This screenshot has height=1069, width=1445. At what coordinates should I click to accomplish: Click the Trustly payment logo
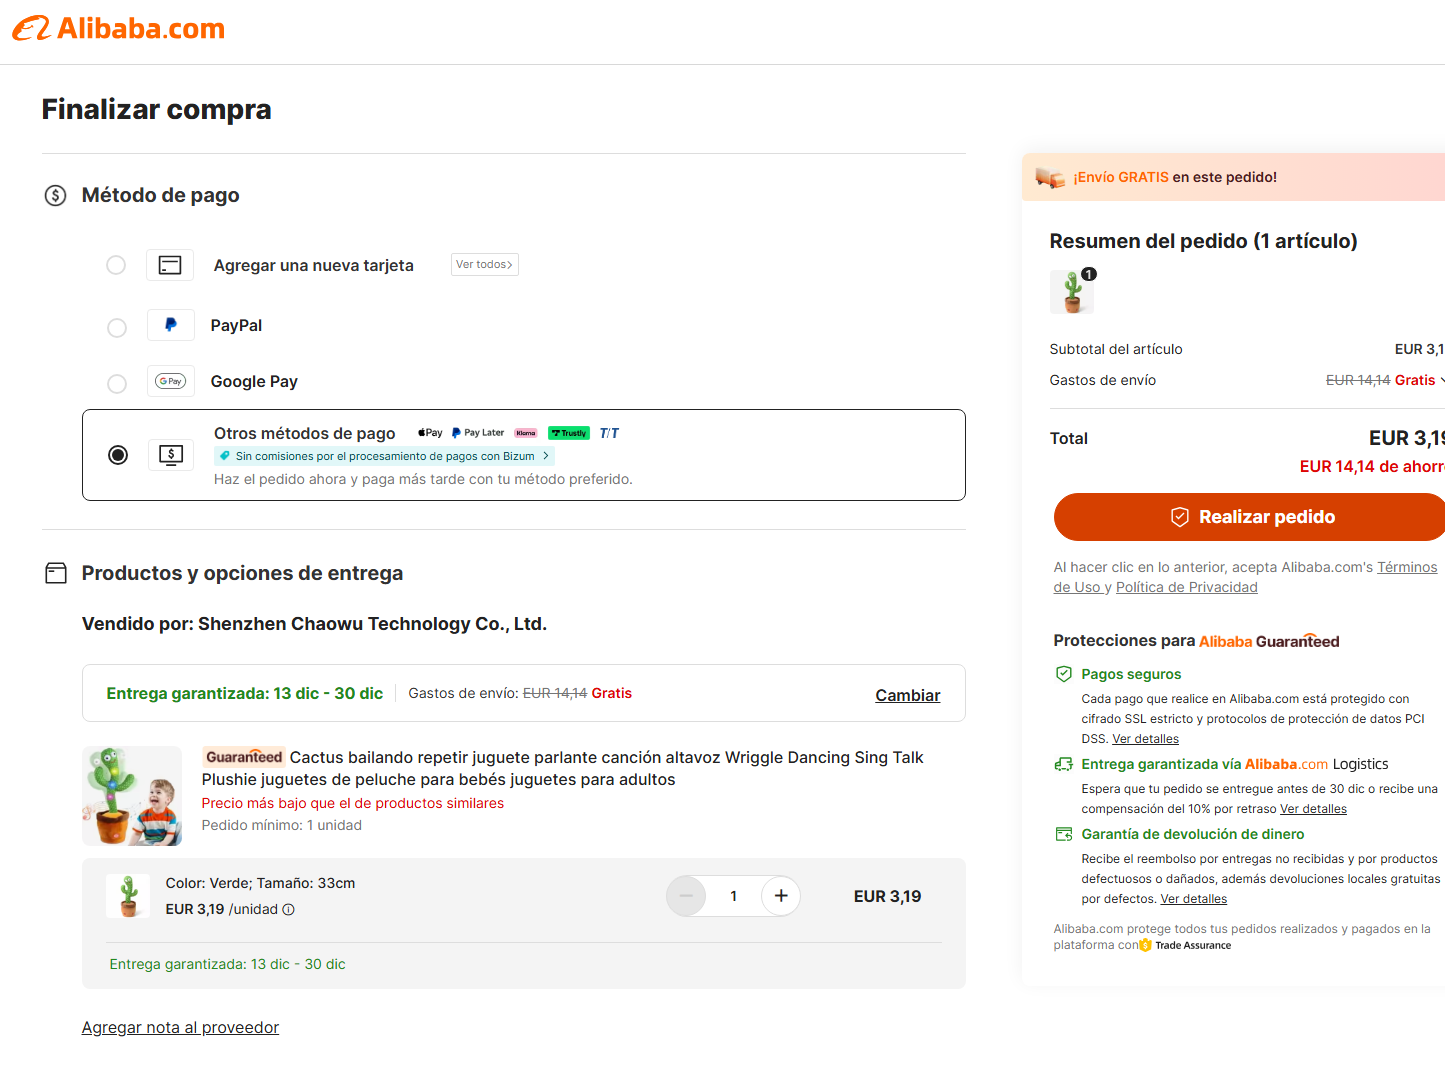[569, 433]
